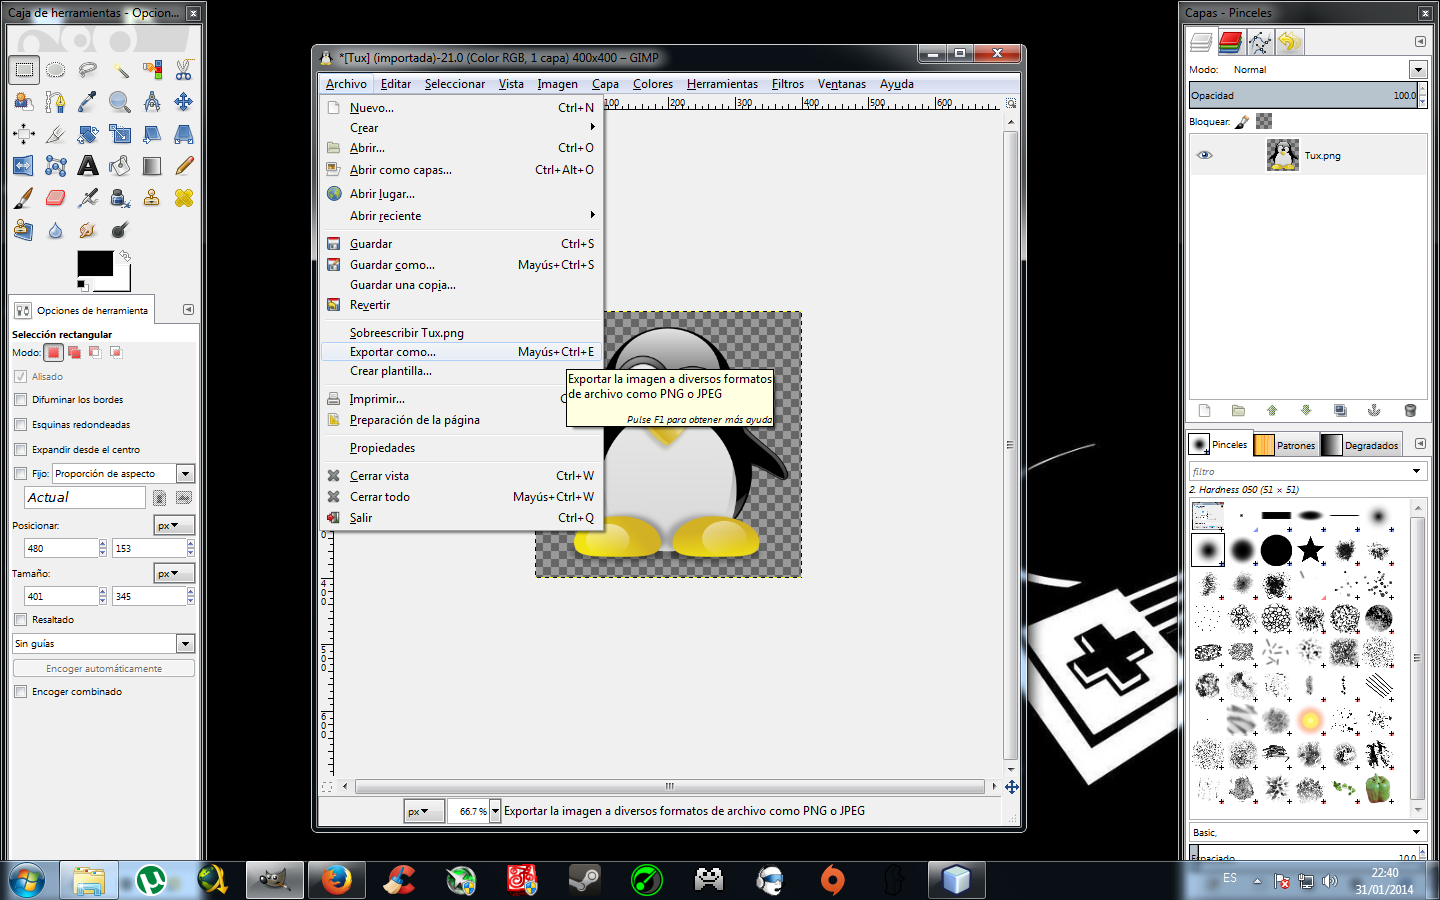Select the Zoom tool

click(x=118, y=101)
